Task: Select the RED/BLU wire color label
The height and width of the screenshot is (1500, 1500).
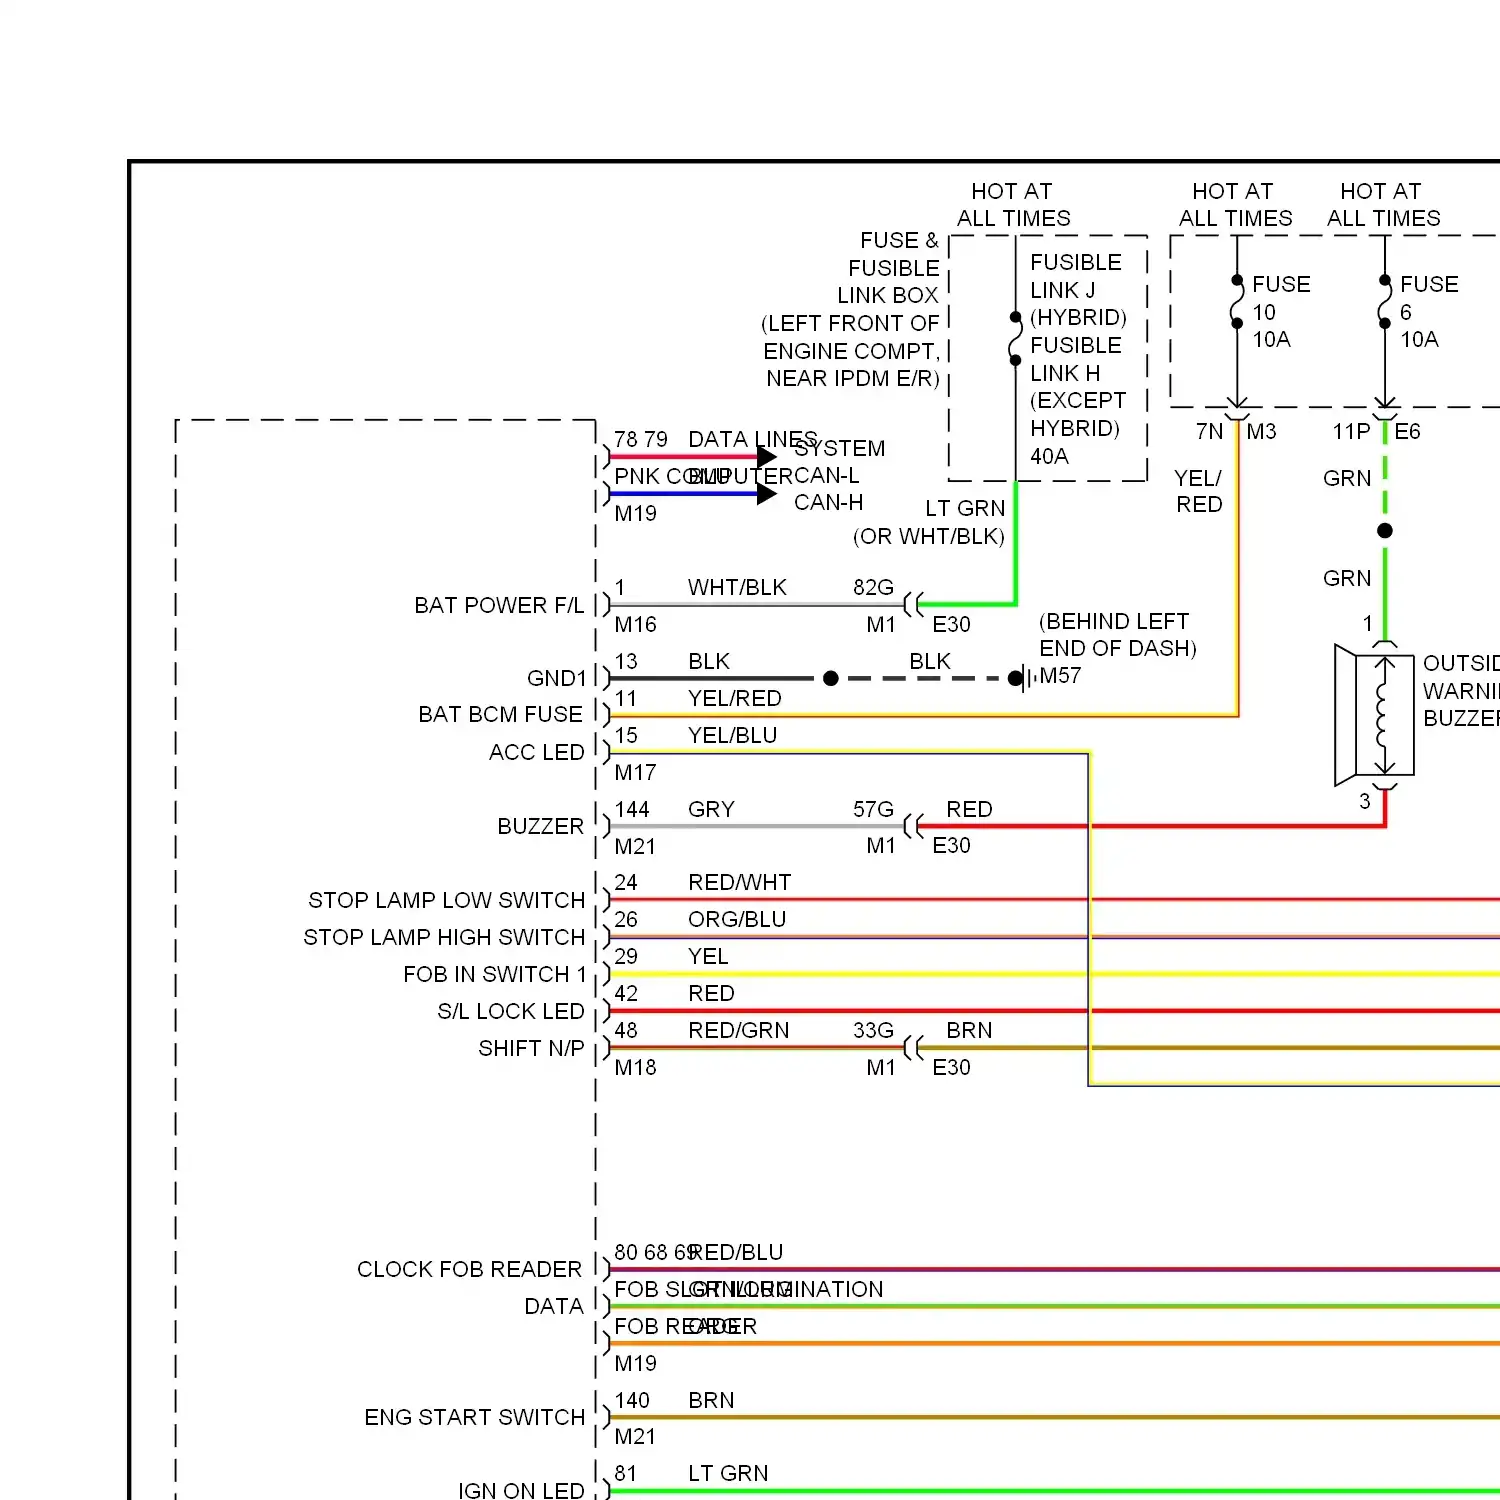Action: pyautogui.click(x=735, y=1252)
